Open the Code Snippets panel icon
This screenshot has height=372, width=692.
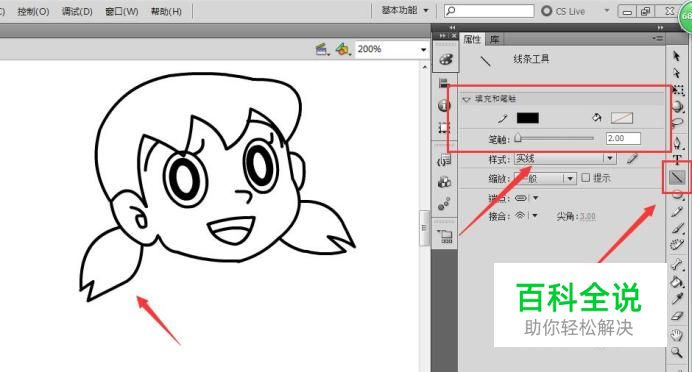pyautogui.click(x=444, y=160)
